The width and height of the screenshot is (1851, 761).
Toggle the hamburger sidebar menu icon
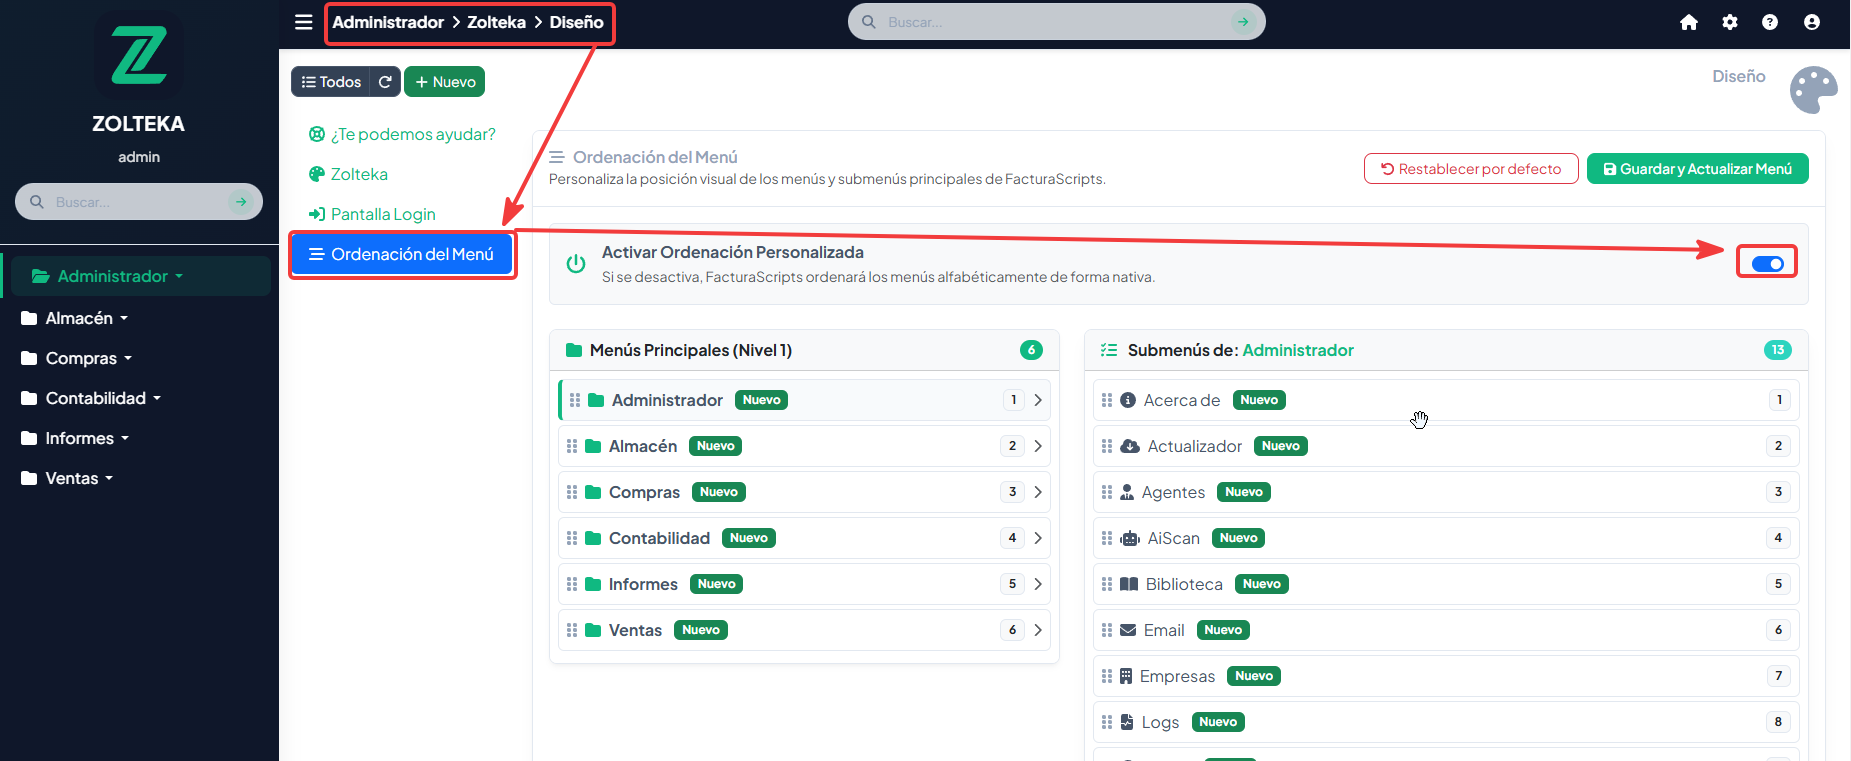304,22
